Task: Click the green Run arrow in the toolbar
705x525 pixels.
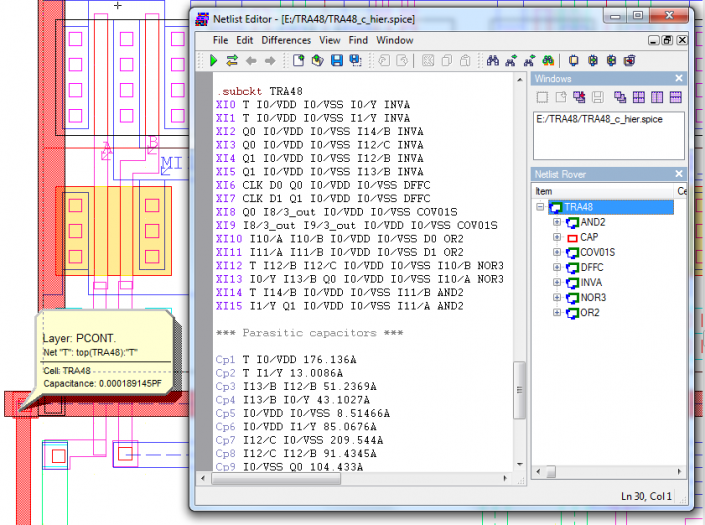Action: click(x=214, y=61)
